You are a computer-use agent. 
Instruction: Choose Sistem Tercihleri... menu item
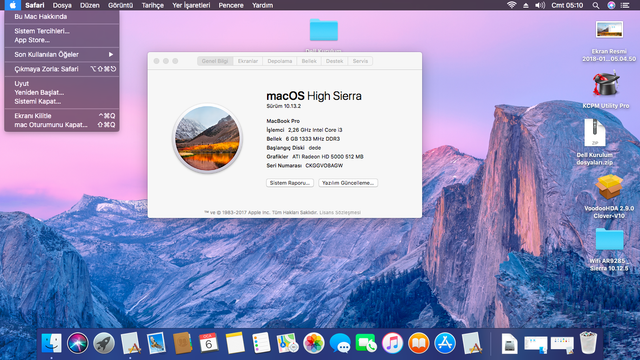62,31
